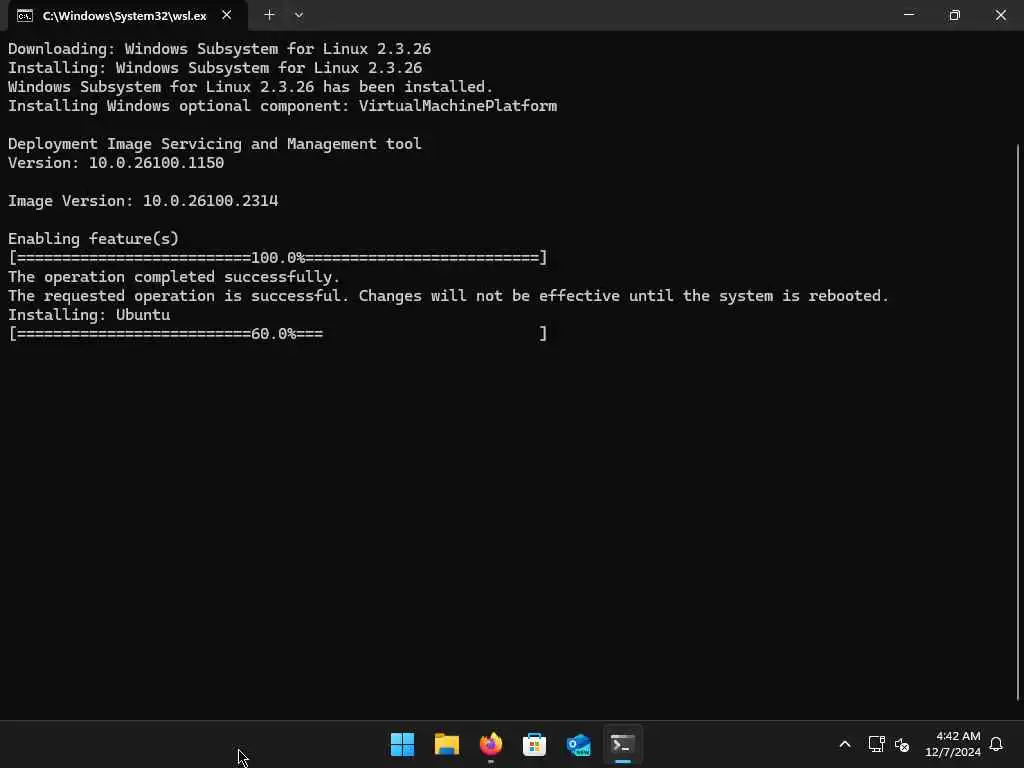This screenshot has width=1024, height=768.
Task: Minimize the terminal window
Action: [x=908, y=15]
